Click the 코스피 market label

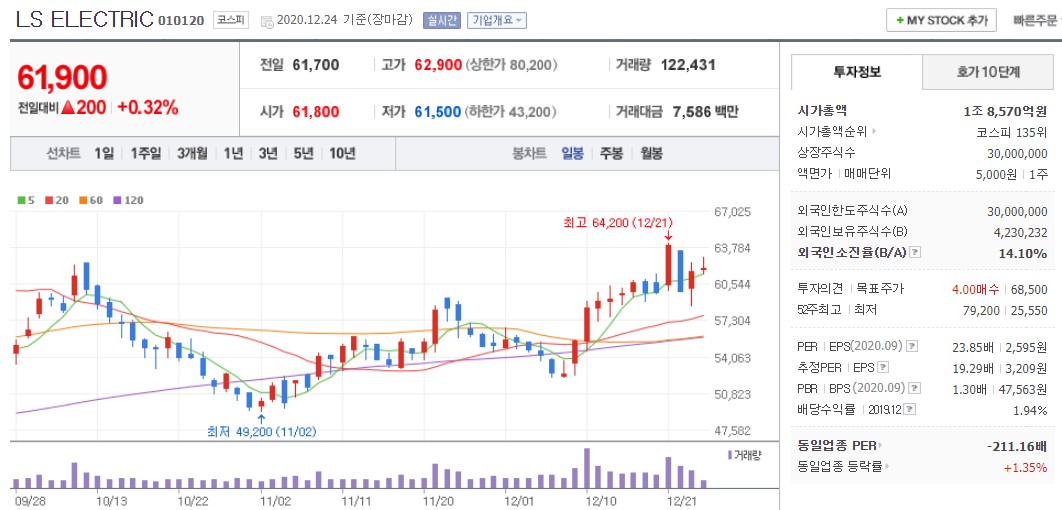coord(231,20)
